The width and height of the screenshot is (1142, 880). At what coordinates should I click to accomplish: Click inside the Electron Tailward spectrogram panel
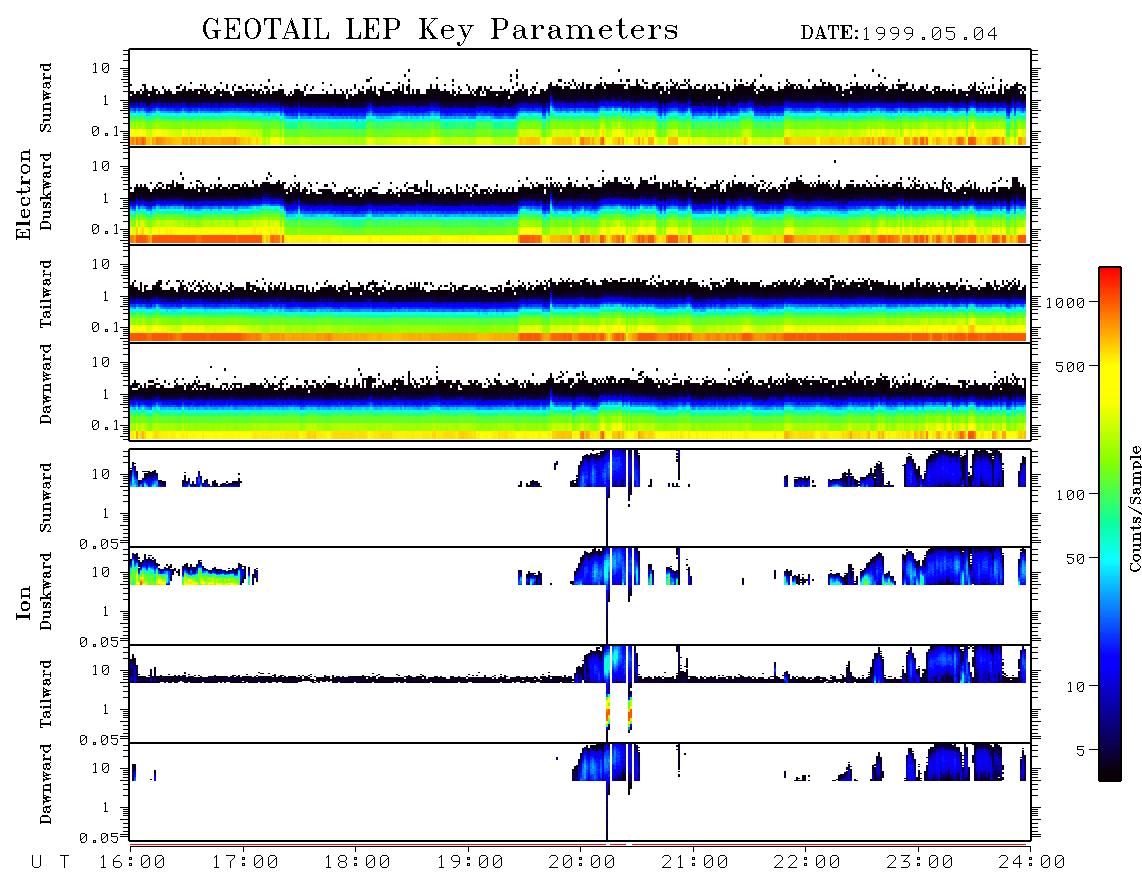coord(580,294)
